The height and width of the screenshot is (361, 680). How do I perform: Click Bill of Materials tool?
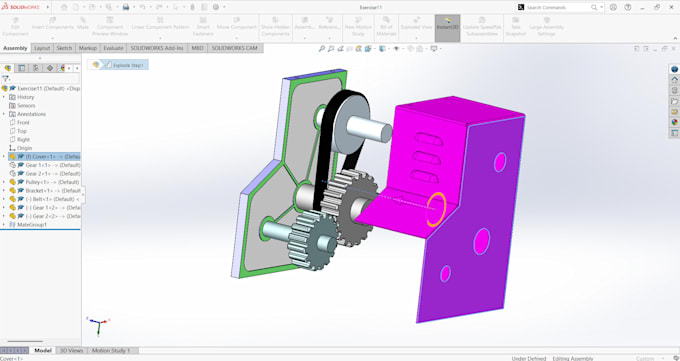[386, 27]
